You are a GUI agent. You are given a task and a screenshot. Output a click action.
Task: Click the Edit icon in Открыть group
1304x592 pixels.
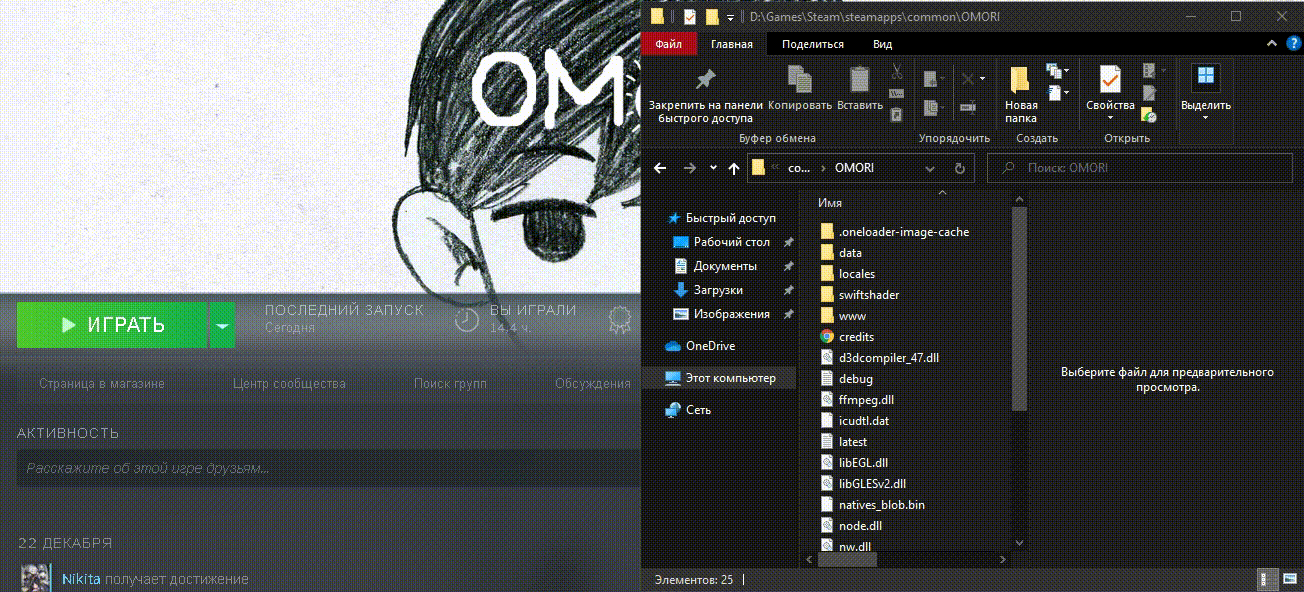click(1149, 93)
